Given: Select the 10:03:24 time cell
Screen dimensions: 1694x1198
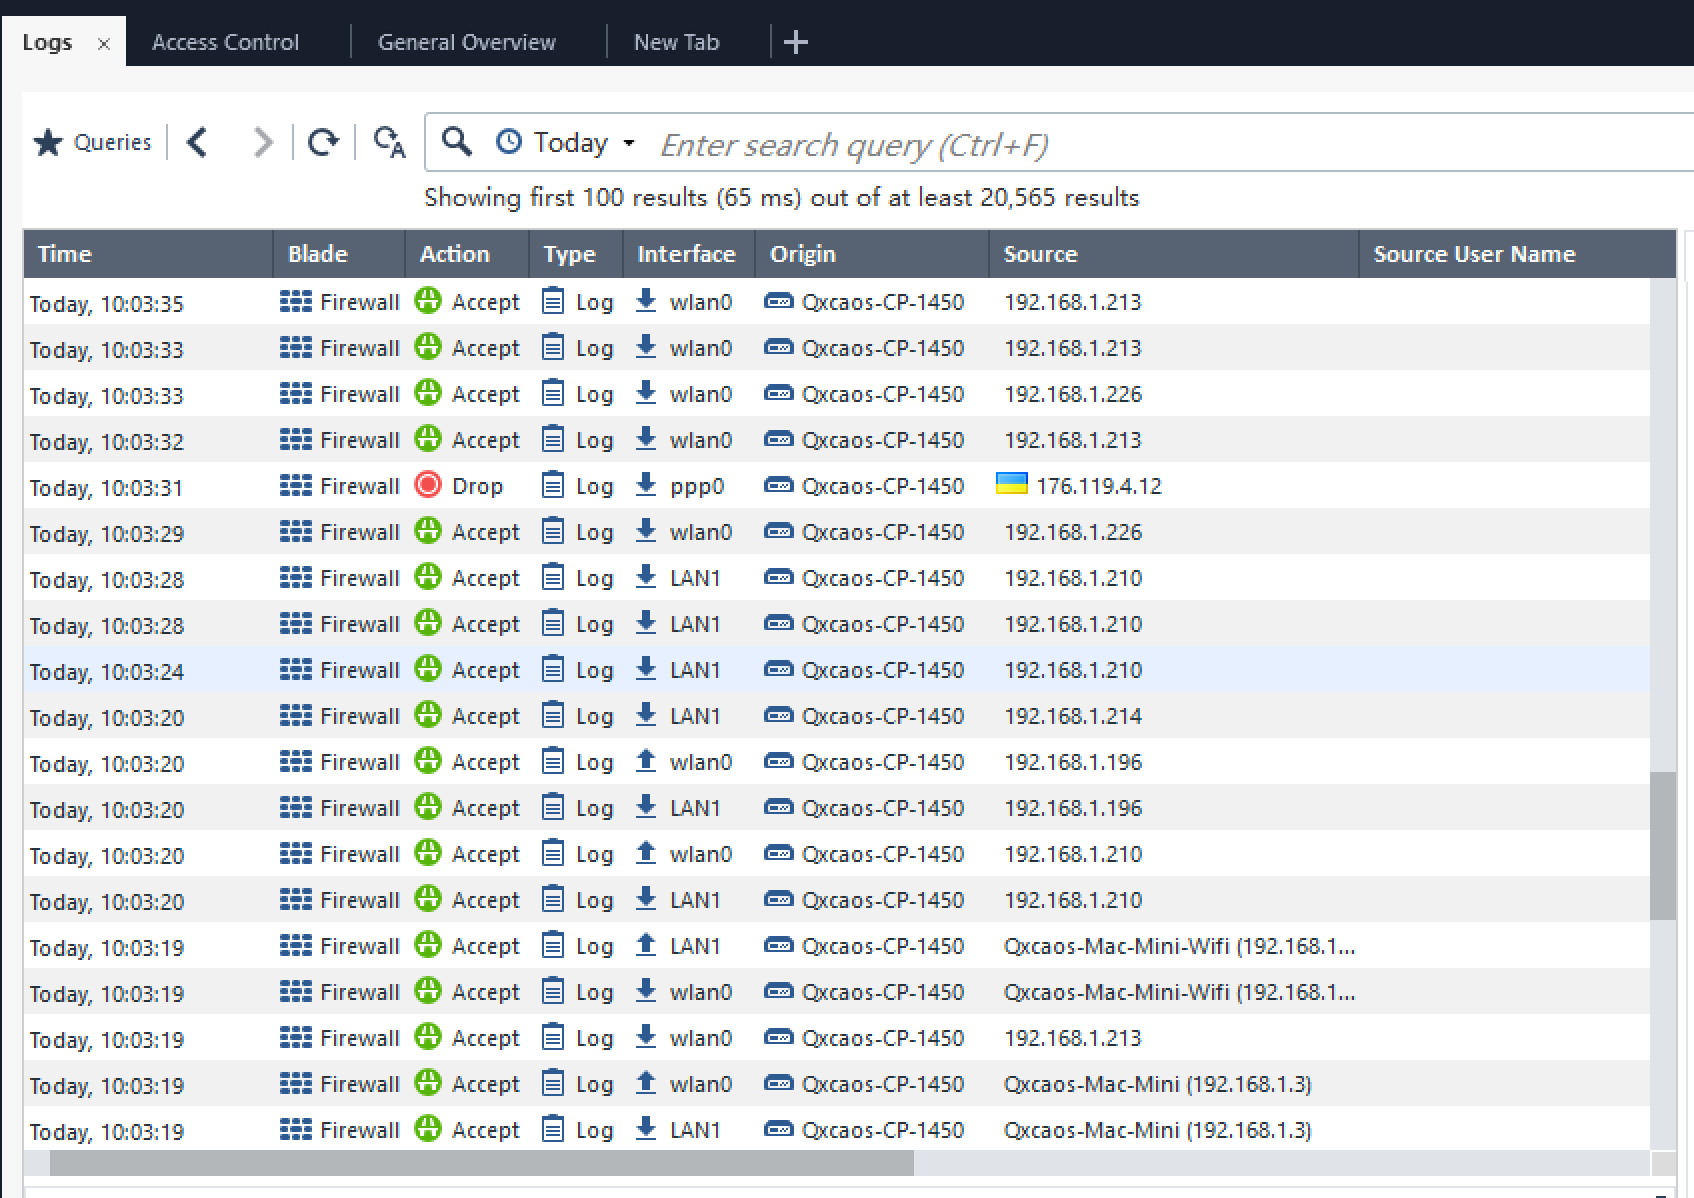Looking at the screenshot, I should pyautogui.click(x=148, y=671).
